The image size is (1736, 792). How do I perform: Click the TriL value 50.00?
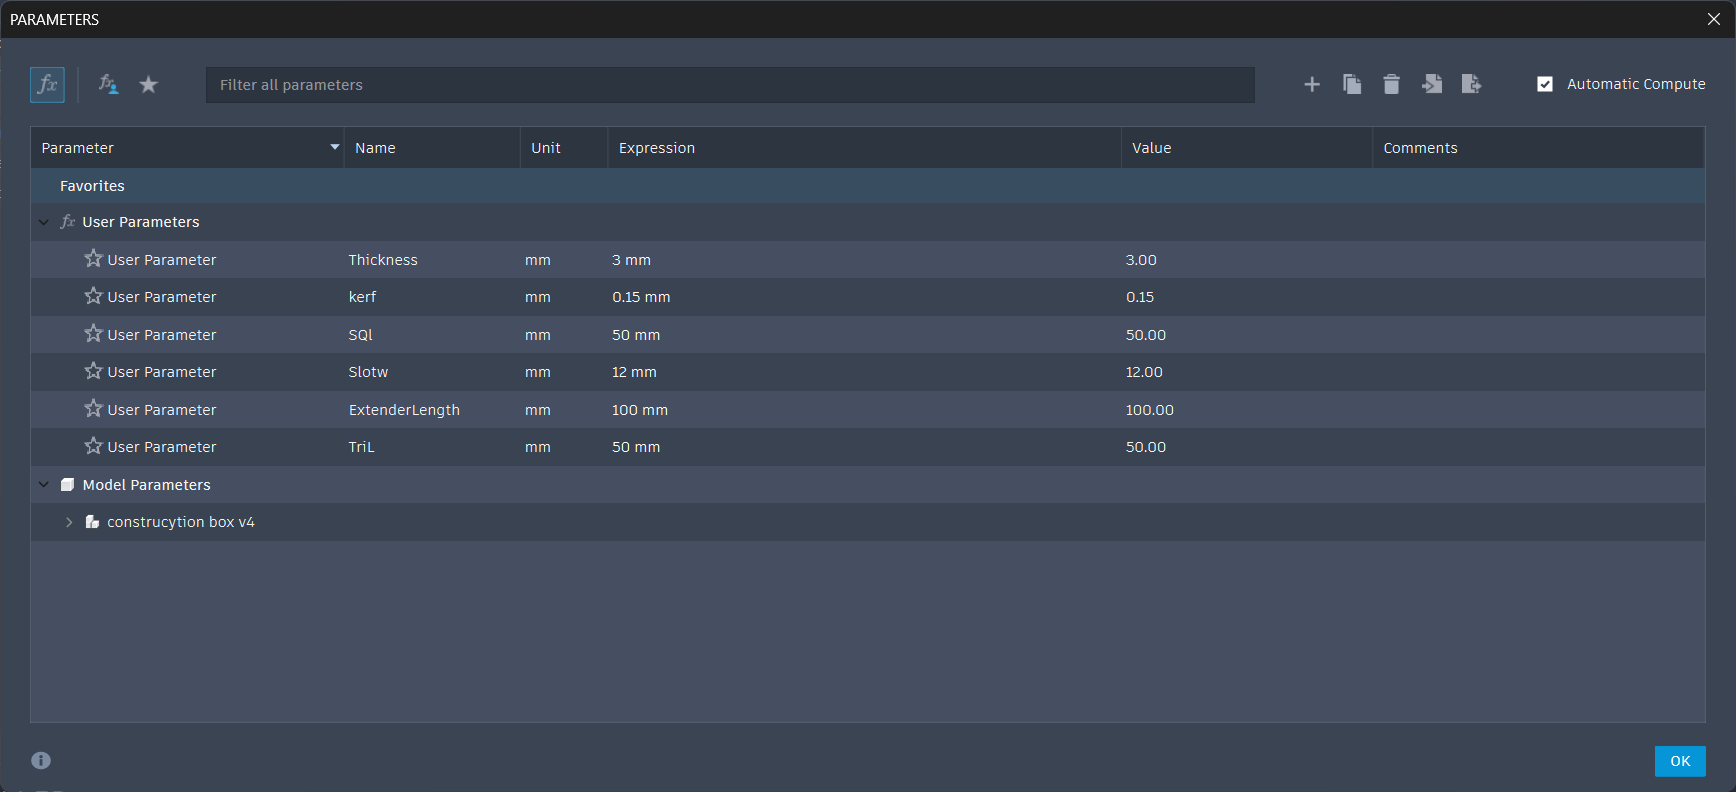(1146, 447)
